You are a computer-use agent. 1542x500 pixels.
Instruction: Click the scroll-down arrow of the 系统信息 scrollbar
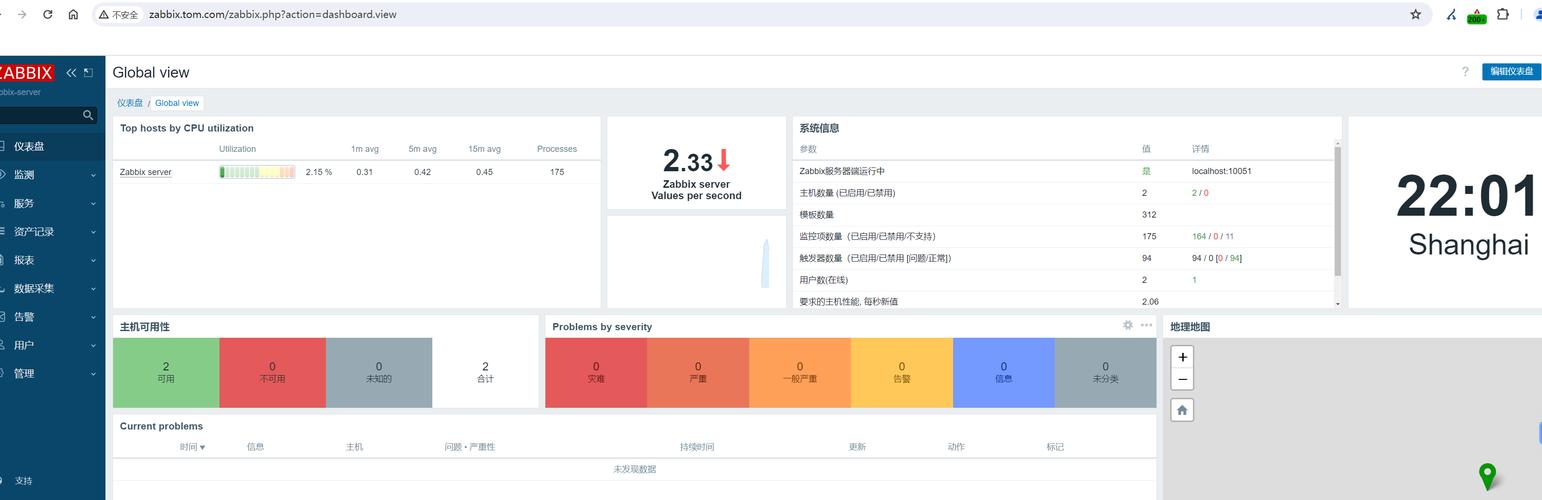1338,303
